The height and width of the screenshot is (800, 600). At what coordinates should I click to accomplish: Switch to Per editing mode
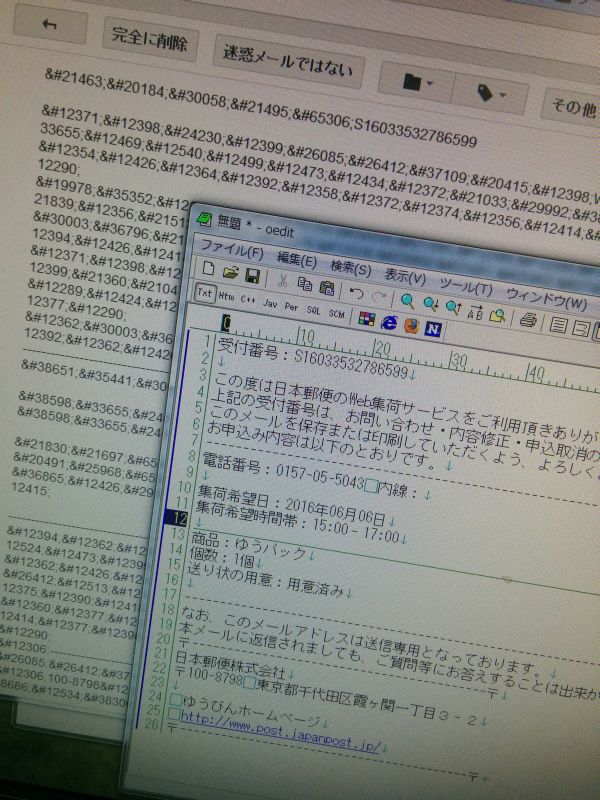tap(291, 307)
